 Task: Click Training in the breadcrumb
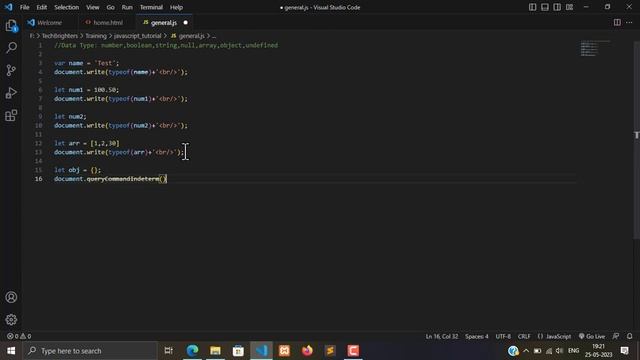point(96,36)
